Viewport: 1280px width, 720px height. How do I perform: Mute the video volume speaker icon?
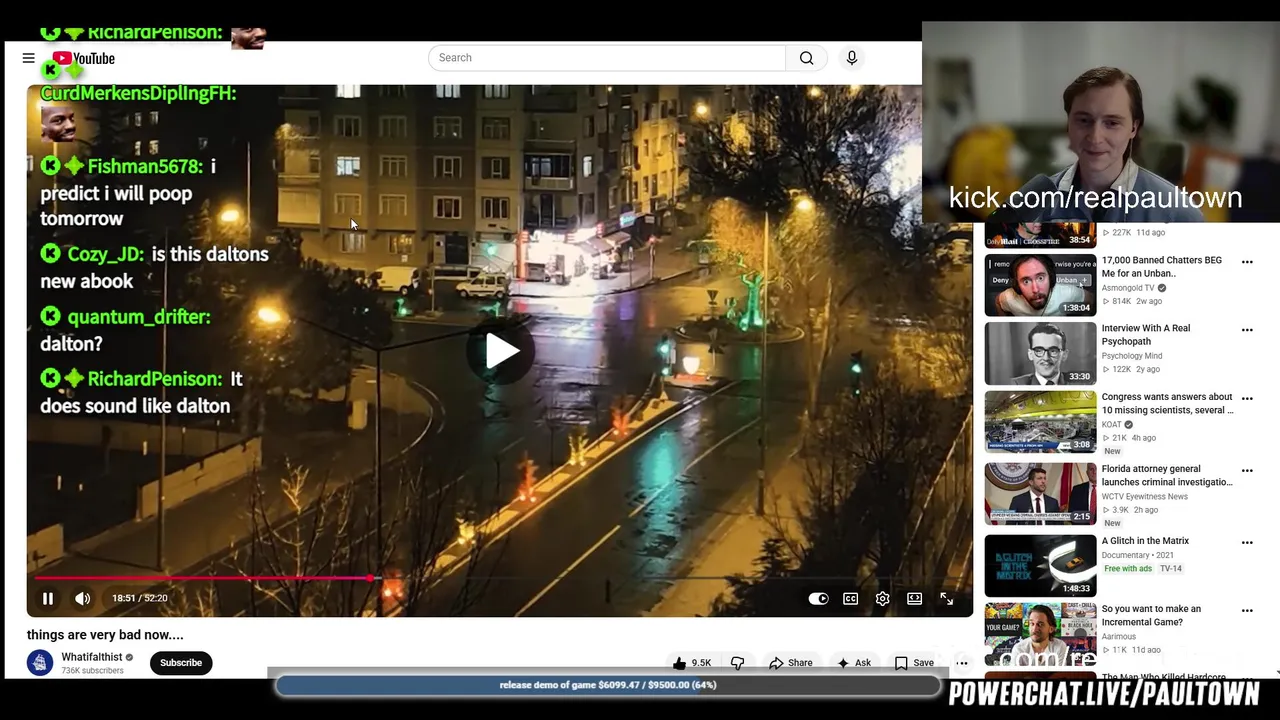pyautogui.click(x=82, y=598)
